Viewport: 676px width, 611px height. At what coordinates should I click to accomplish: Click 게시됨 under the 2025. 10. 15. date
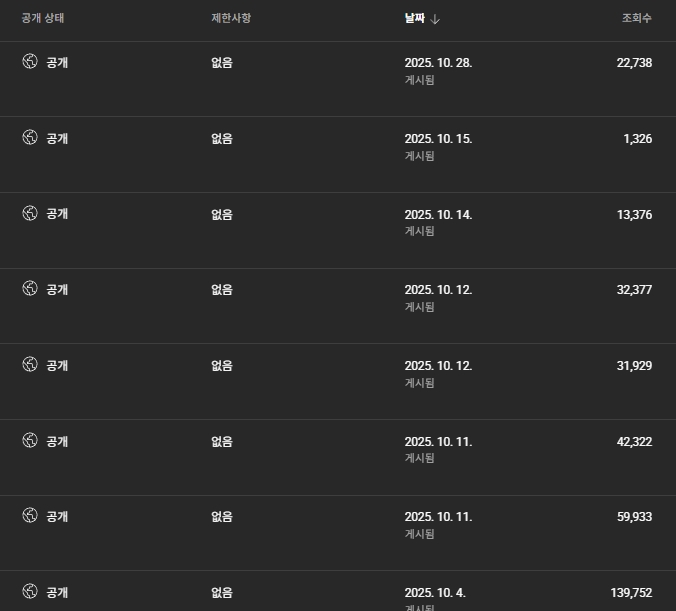click(419, 156)
